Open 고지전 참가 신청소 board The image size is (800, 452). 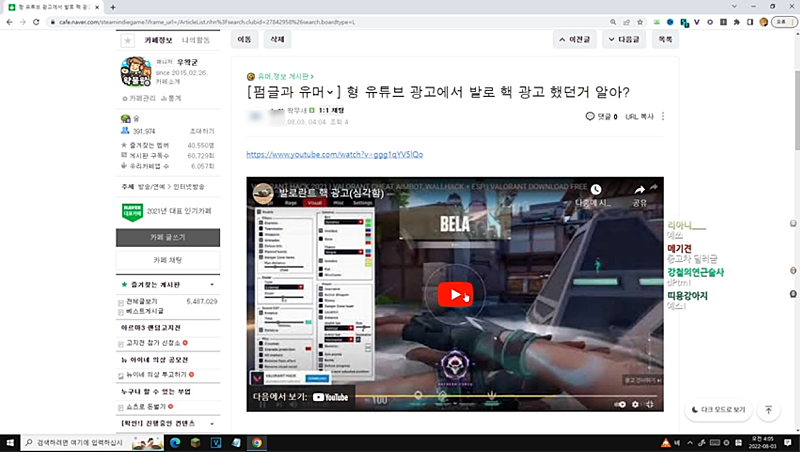[153, 343]
